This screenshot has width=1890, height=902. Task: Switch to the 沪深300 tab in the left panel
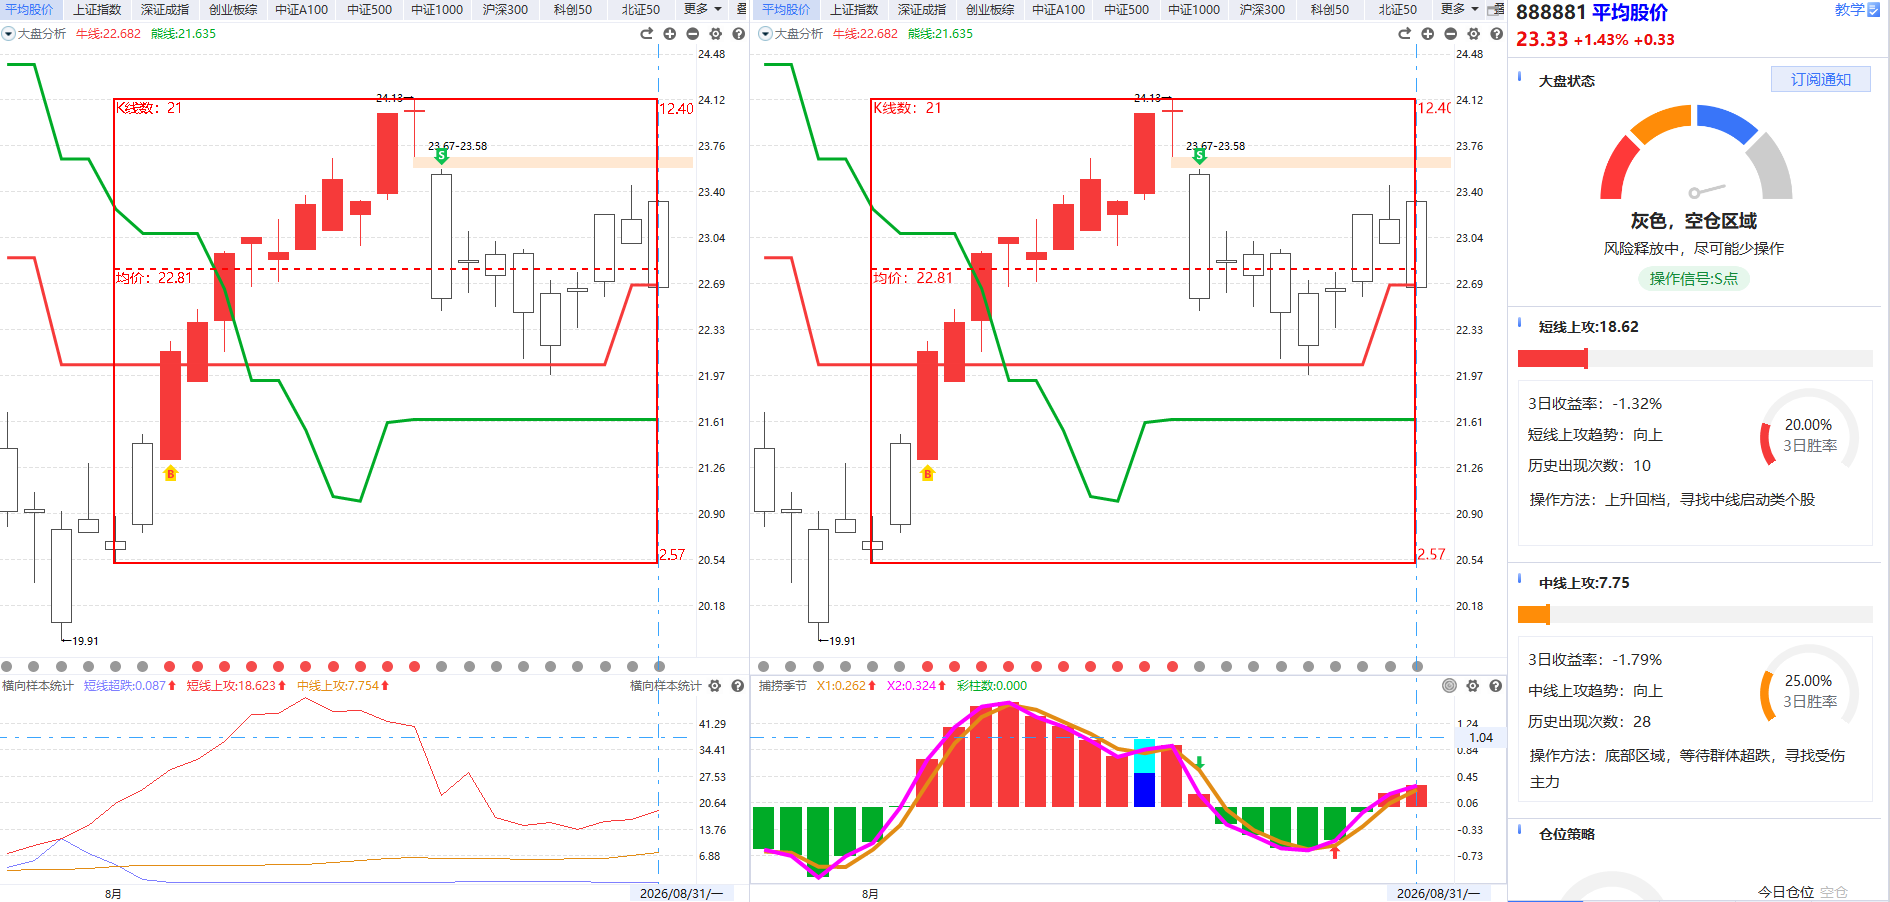505,9
